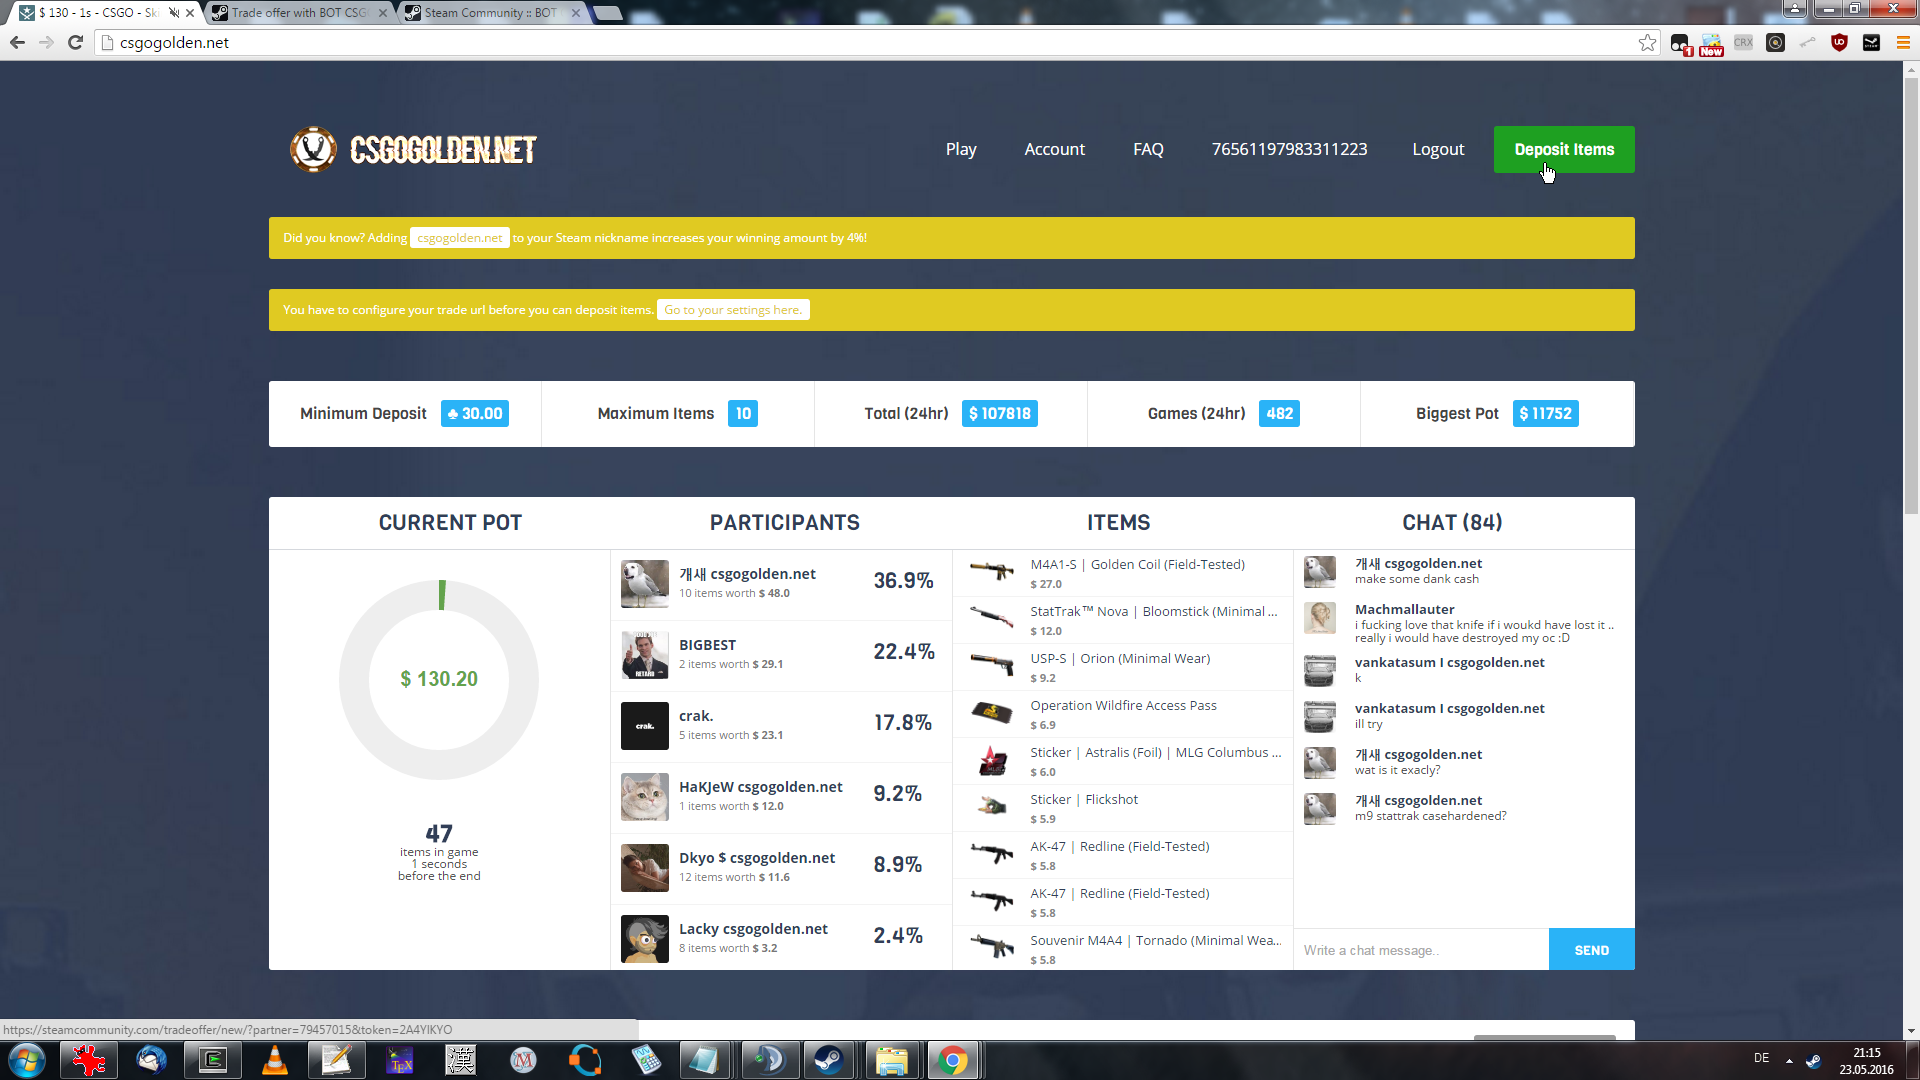Open the Chrome hamburger menu
Viewport: 1920px width, 1080px height.
(x=1903, y=43)
